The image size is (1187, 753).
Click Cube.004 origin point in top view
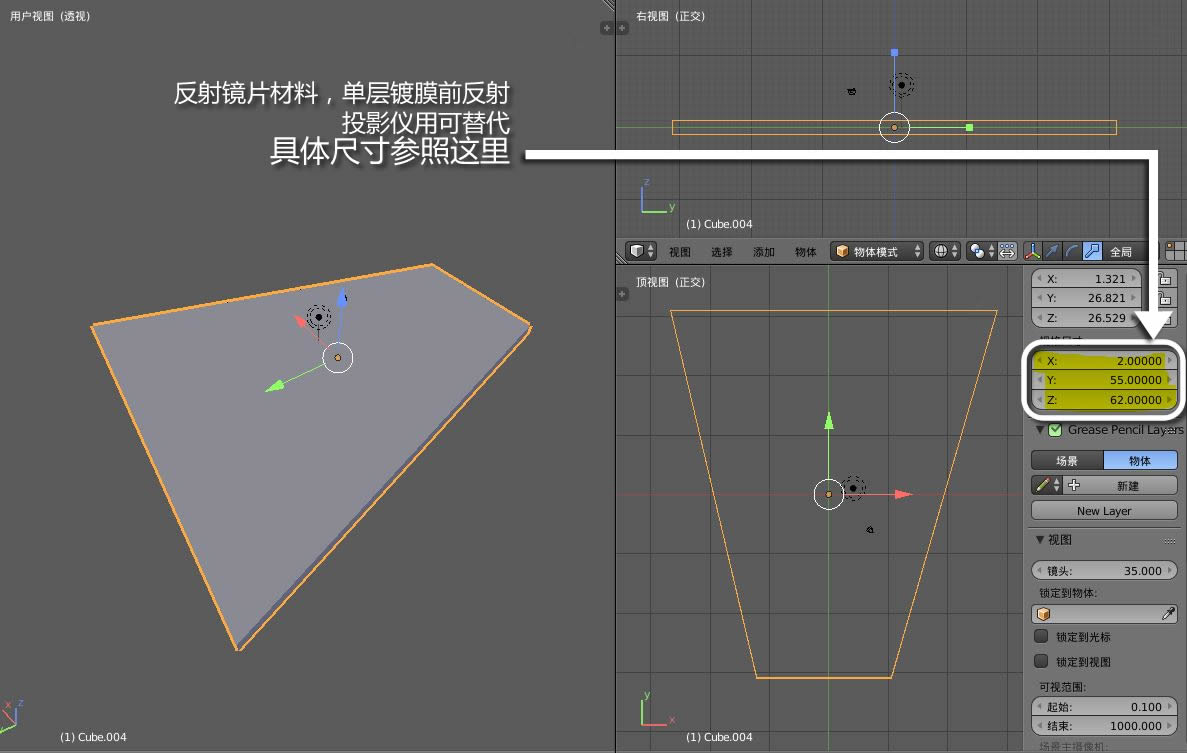point(829,494)
